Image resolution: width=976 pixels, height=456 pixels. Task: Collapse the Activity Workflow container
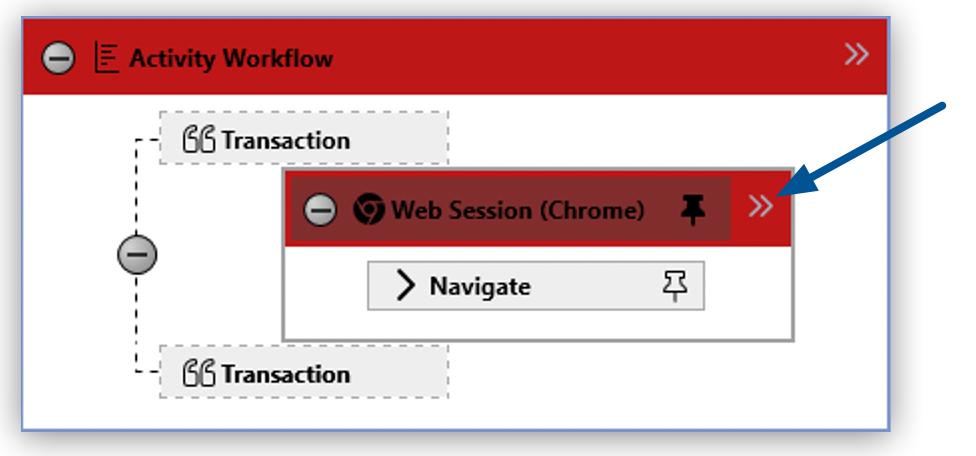click(x=57, y=58)
